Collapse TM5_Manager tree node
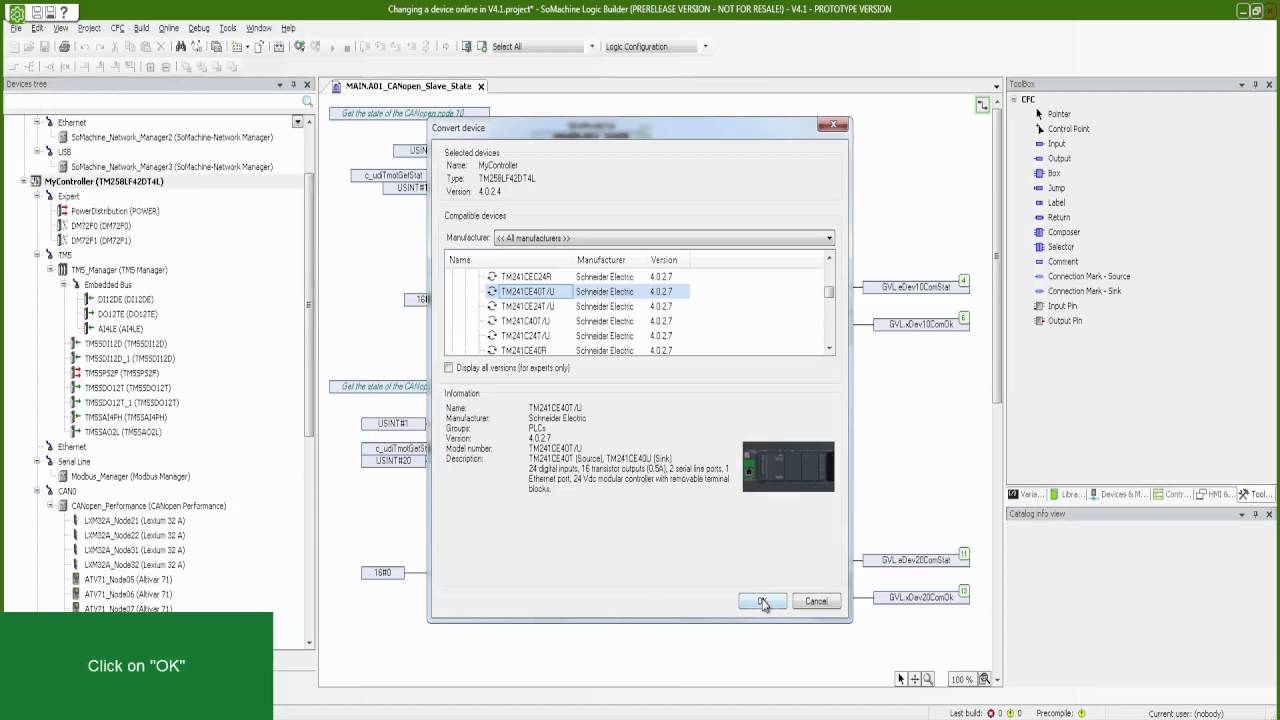The height and width of the screenshot is (720, 1280). [50, 270]
